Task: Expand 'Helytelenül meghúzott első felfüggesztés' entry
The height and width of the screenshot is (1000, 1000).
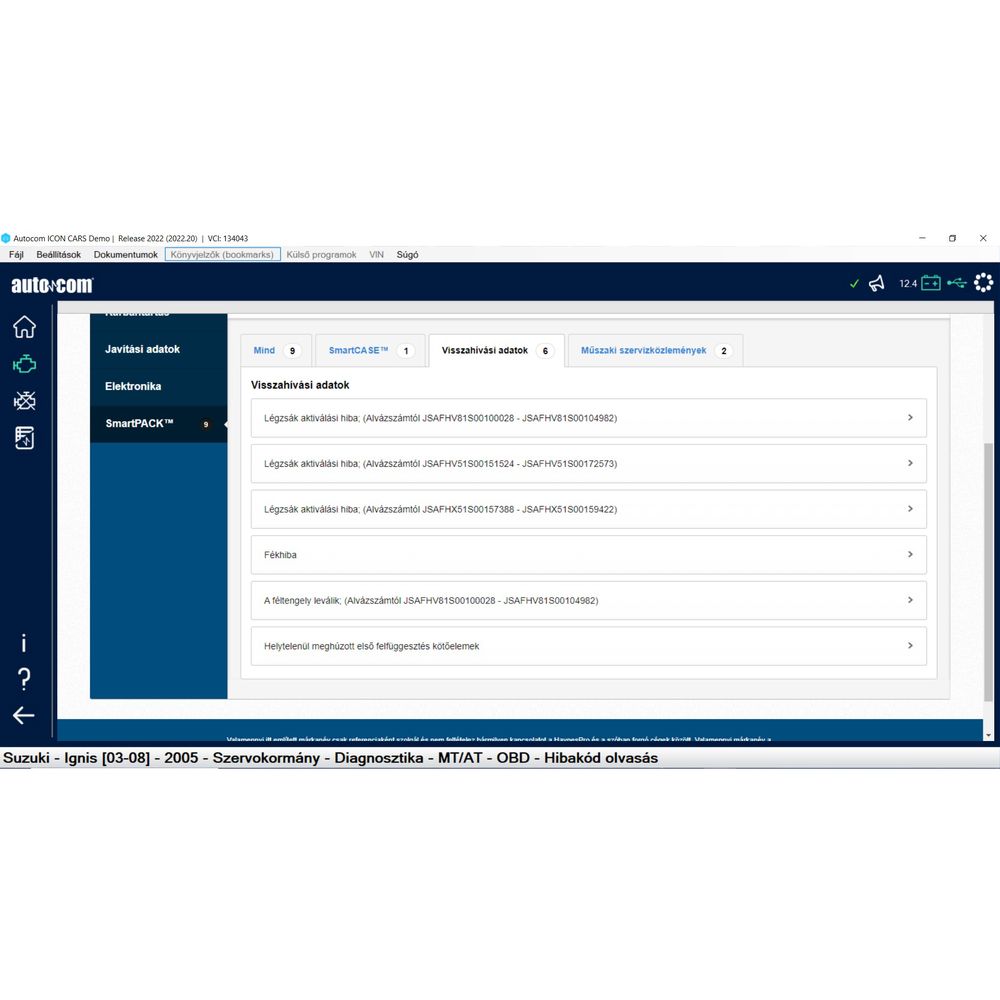Action: pos(588,646)
